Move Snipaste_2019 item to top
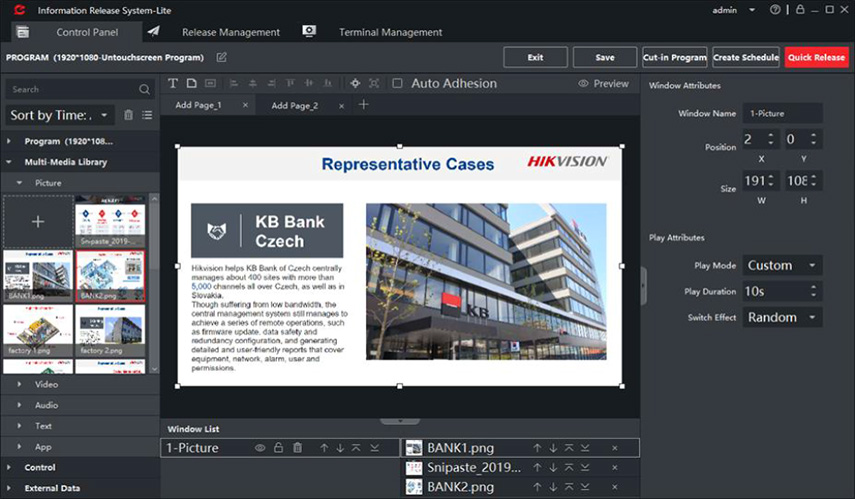Viewport: 855px width, 499px height. (x=569, y=467)
